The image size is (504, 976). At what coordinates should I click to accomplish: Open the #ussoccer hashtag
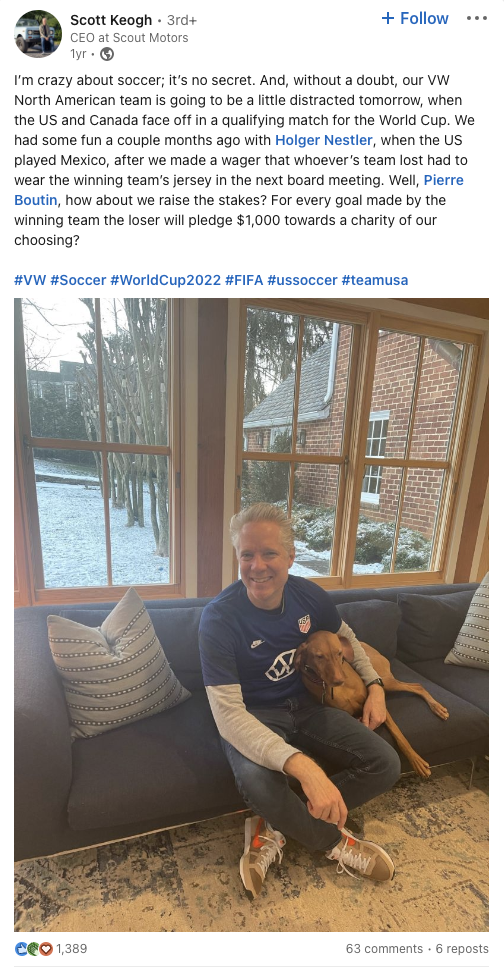tap(302, 280)
